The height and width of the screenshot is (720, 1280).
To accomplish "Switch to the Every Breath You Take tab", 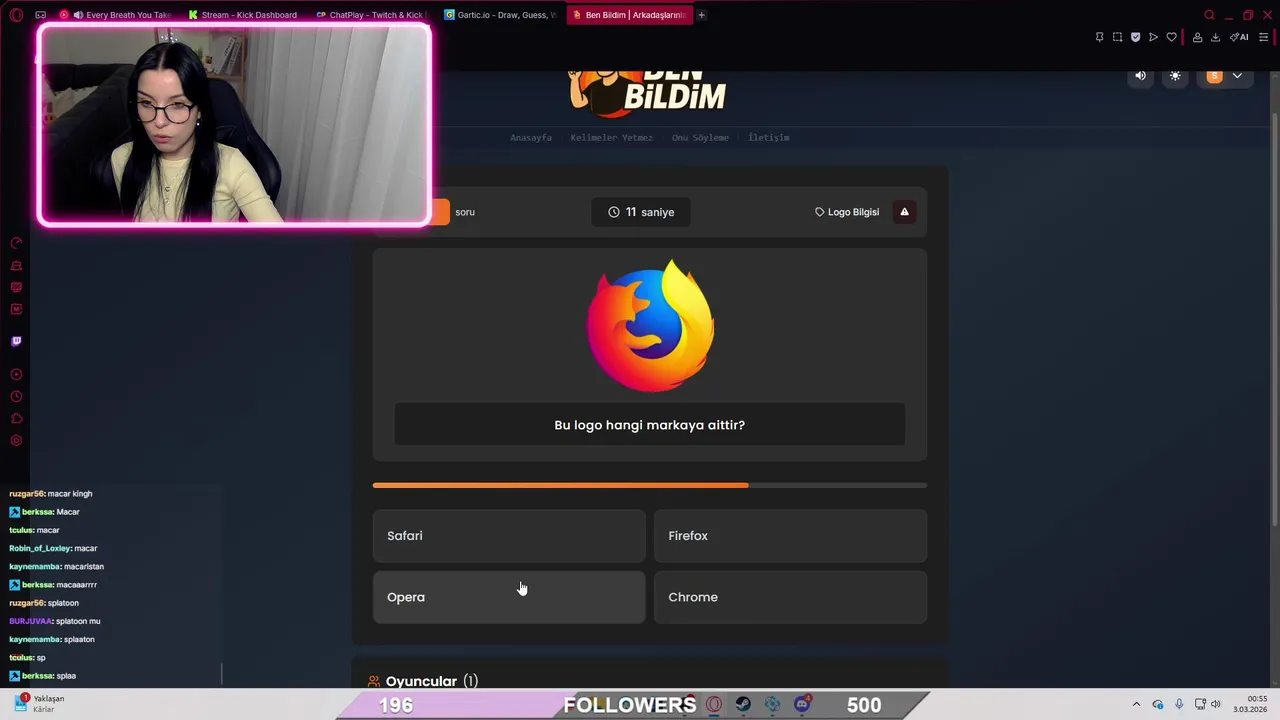I will click(115, 15).
